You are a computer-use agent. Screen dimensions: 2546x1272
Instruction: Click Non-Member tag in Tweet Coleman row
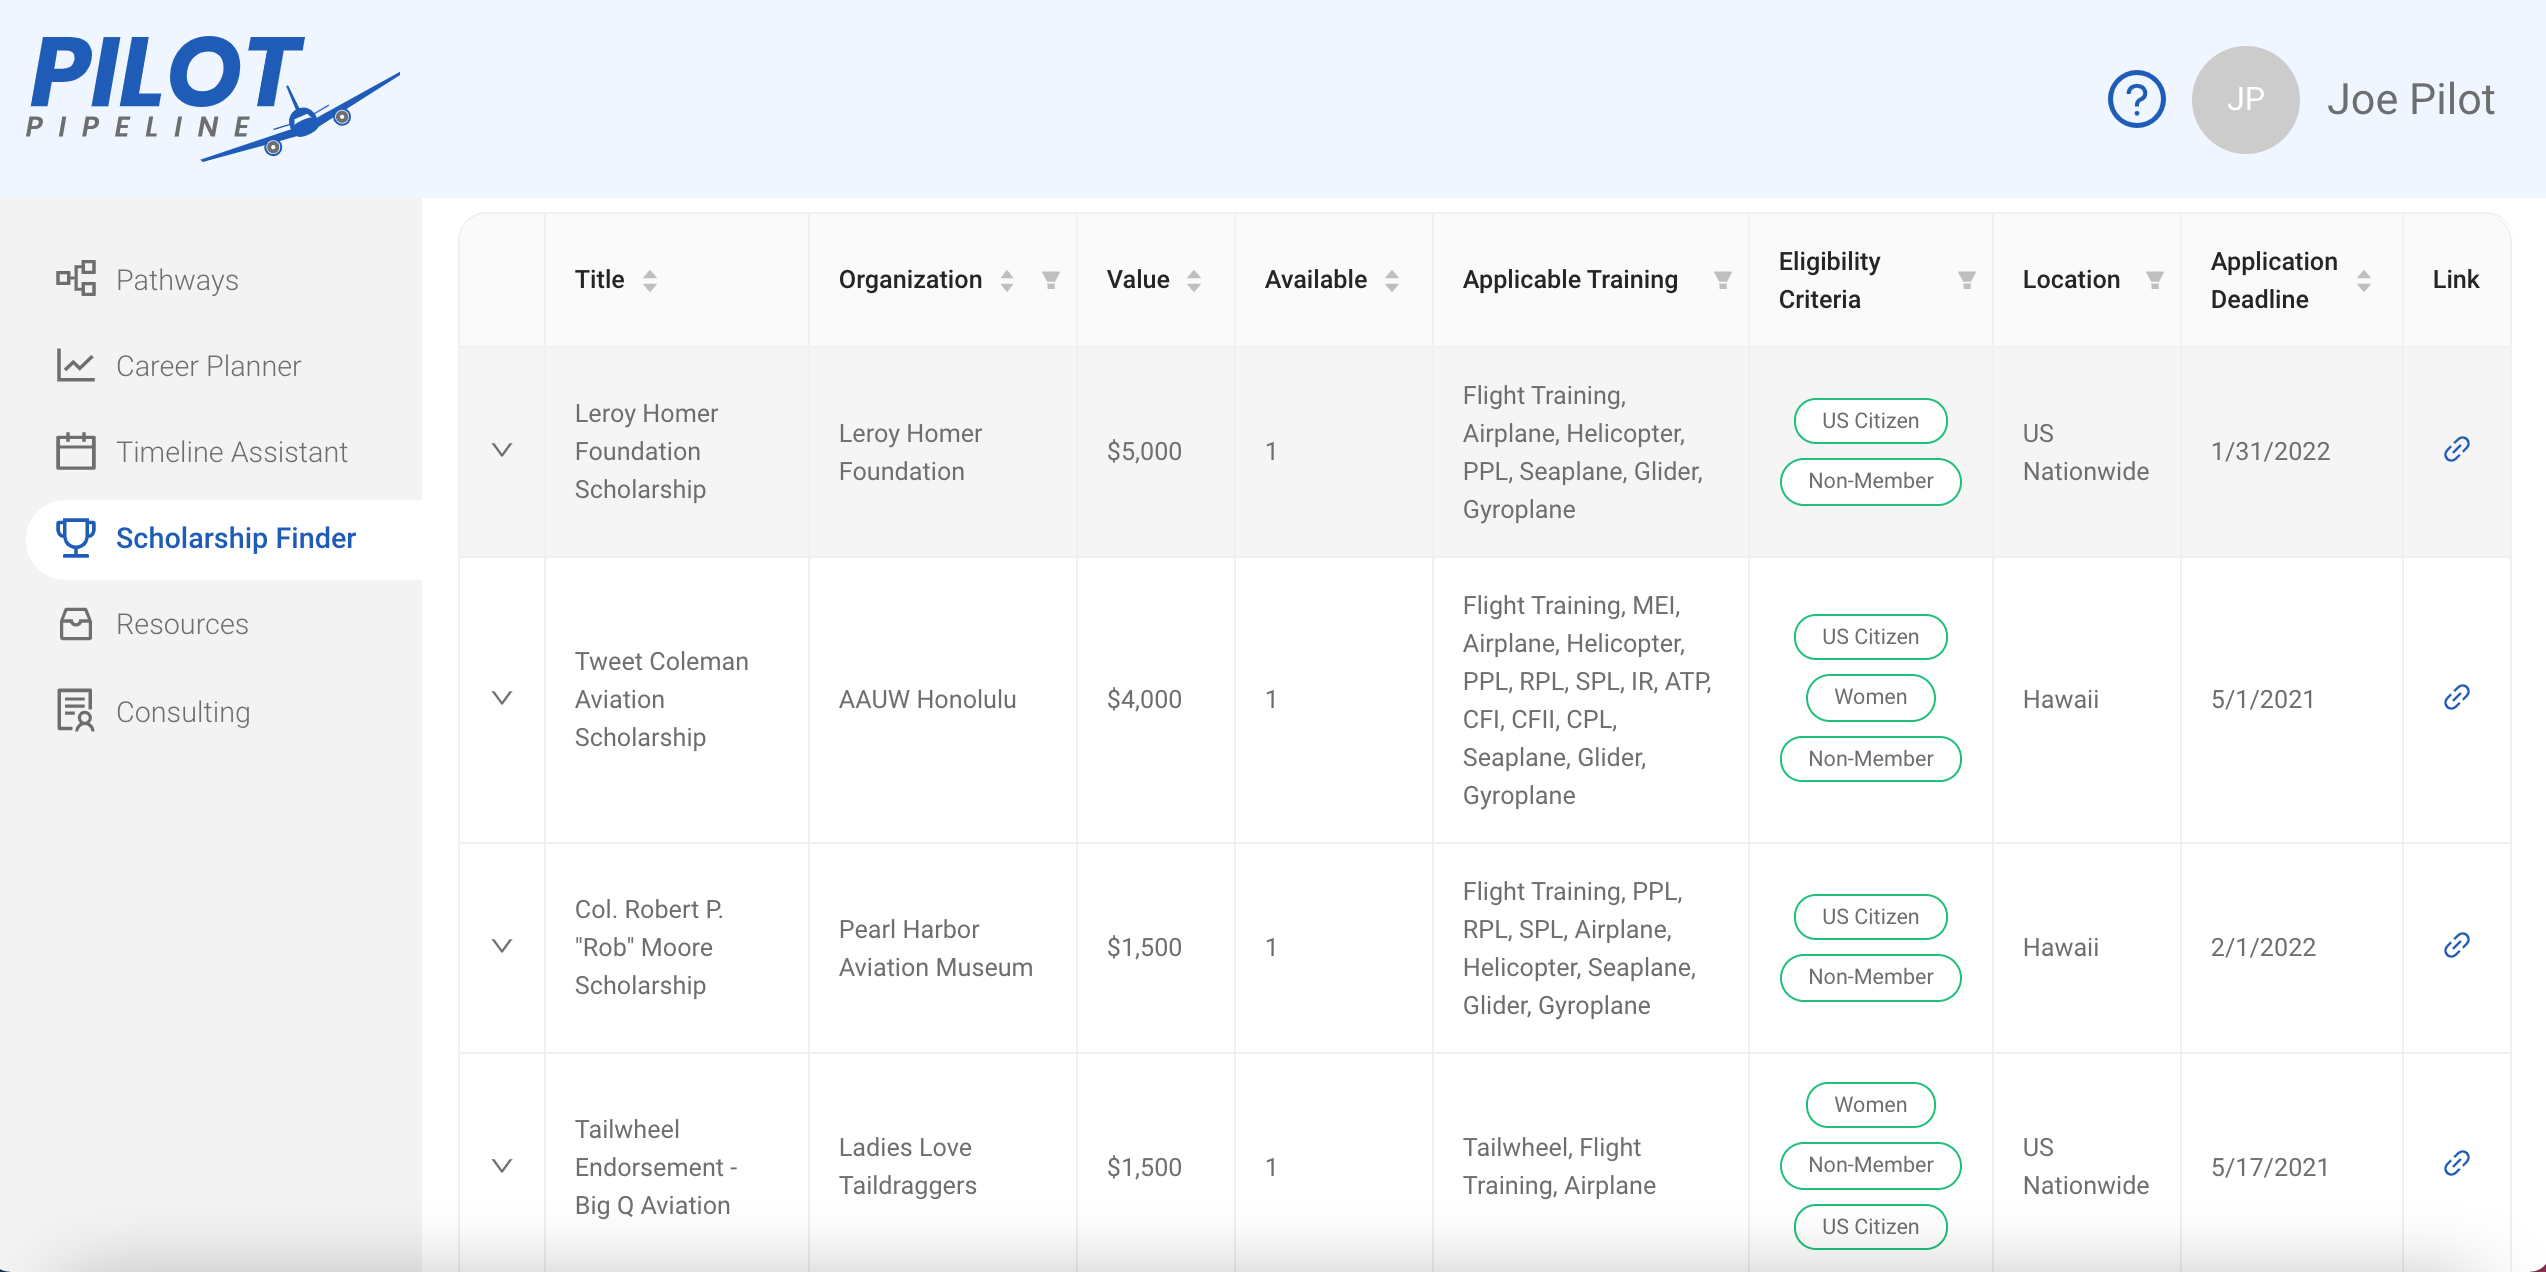(x=1870, y=759)
